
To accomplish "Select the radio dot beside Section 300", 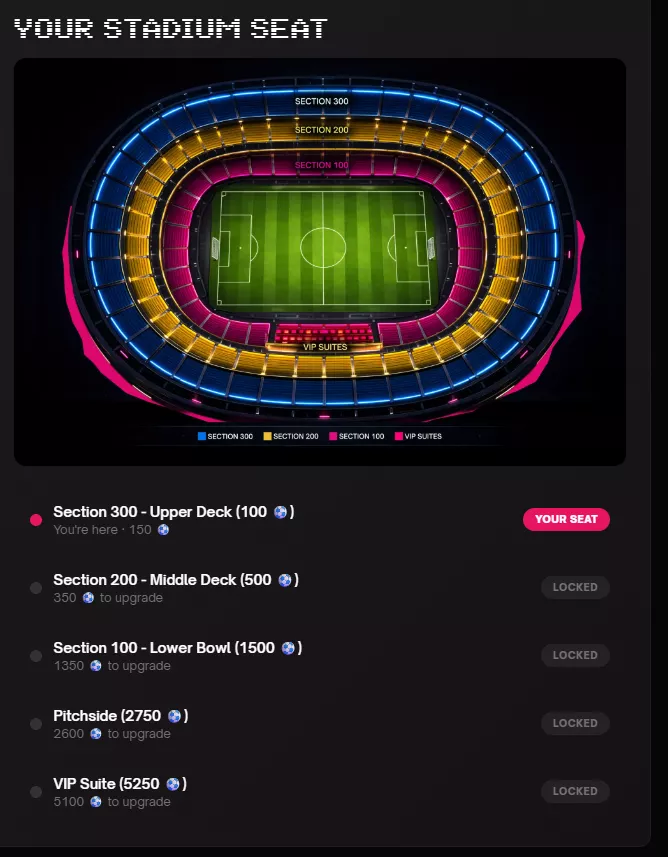I will pos(36,519).
